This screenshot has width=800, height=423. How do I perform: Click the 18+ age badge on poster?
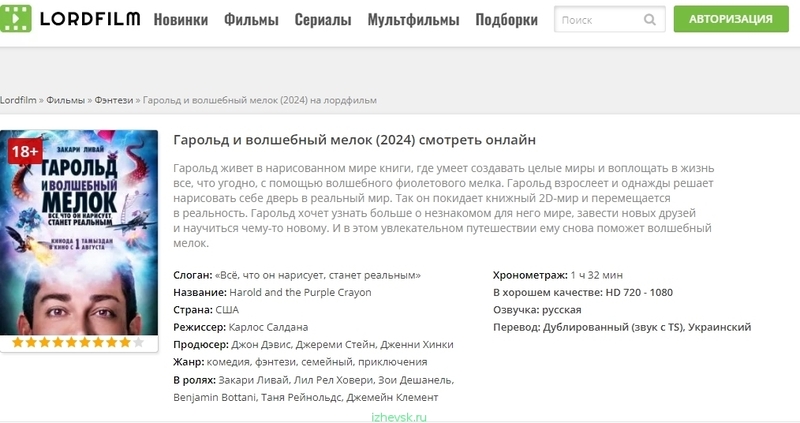coord(24,152)
